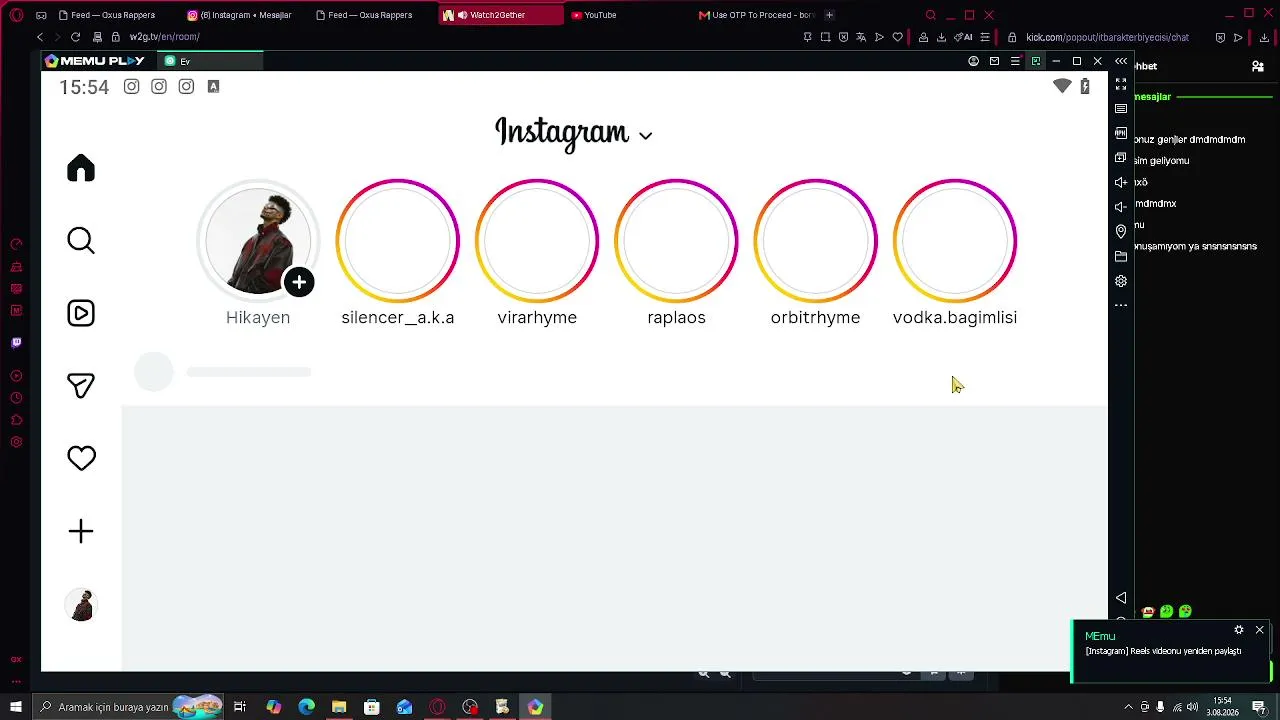
Task: Open MEmu hamburger menu
Action: pyautogui.click(x=1015, y=61)
